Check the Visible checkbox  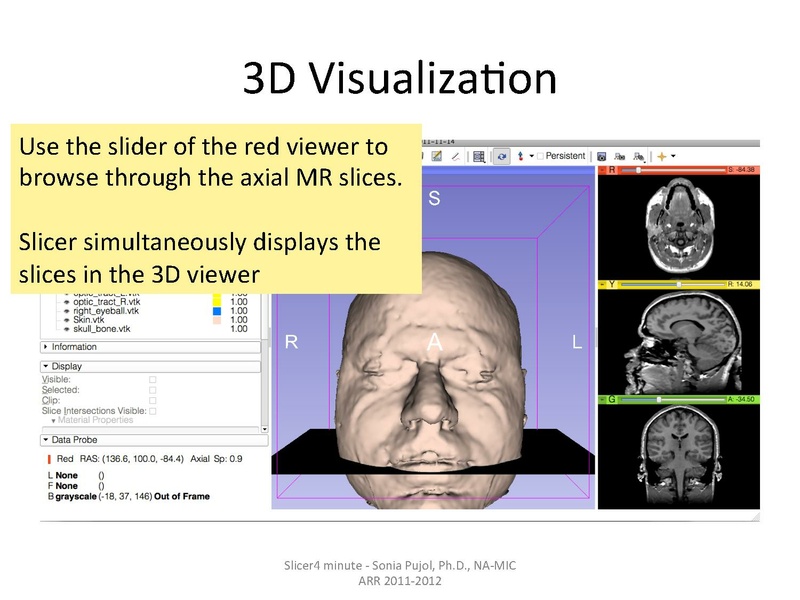[x=153, y=380]
